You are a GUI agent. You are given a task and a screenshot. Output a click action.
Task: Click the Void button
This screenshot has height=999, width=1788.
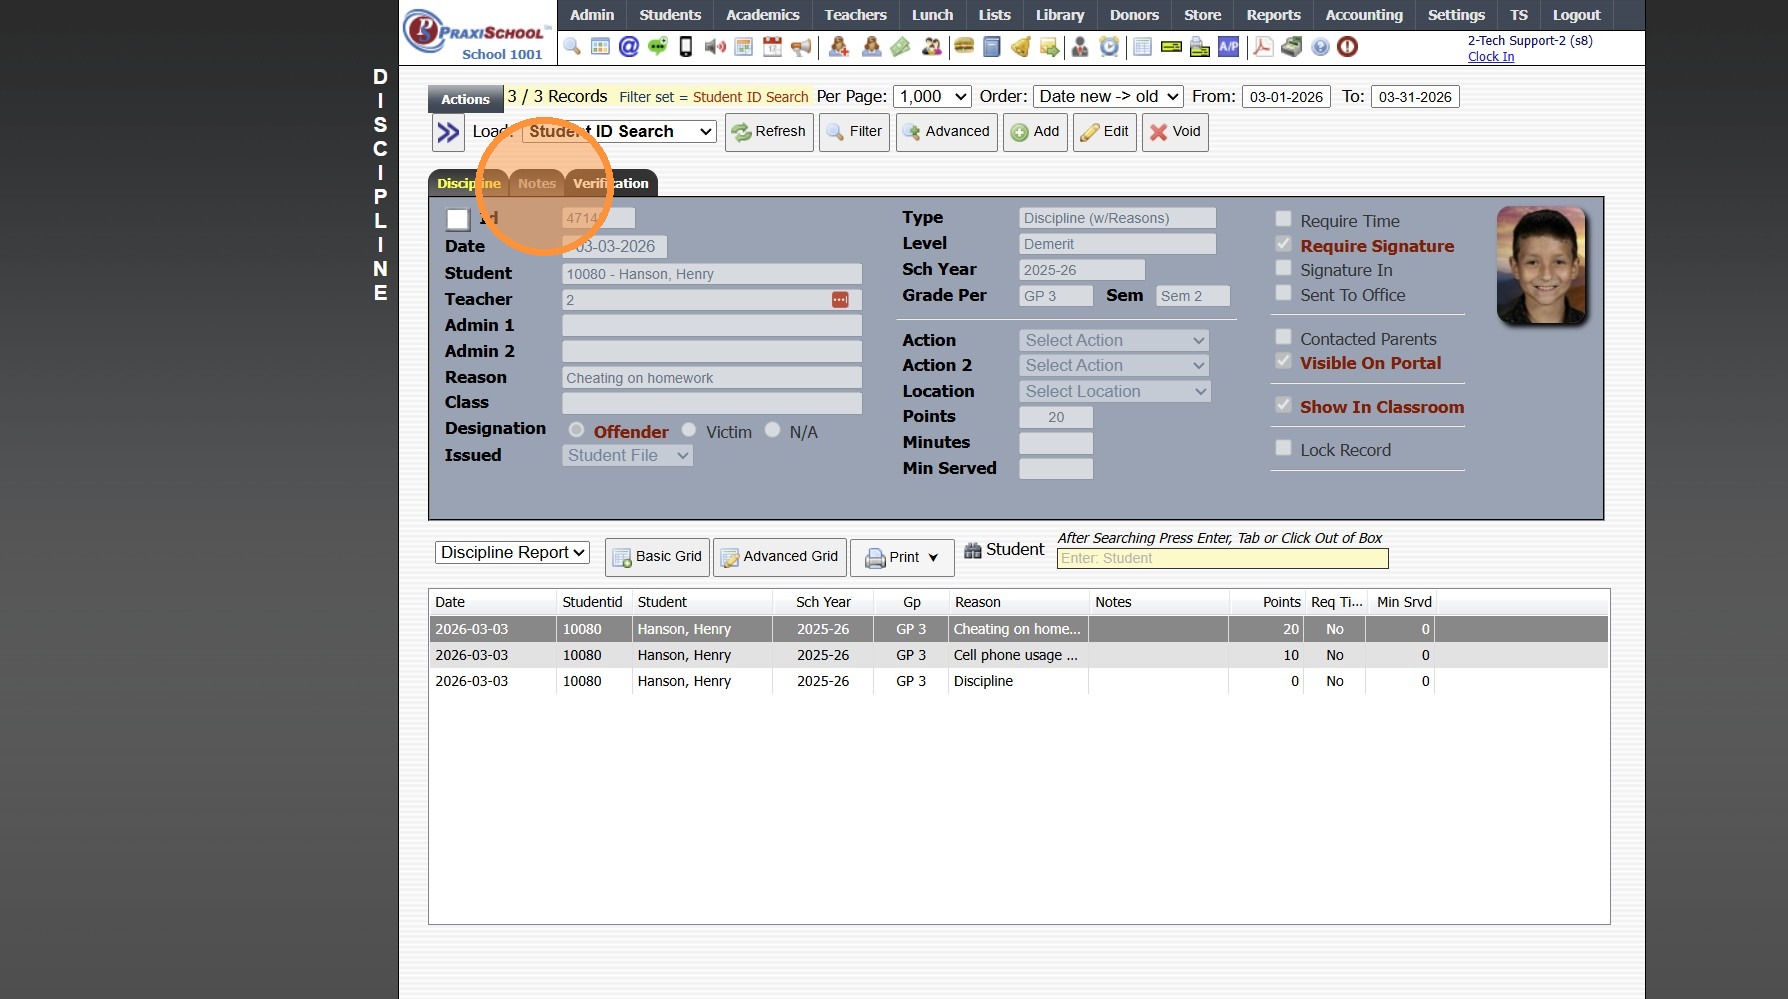pos(1175,132)
